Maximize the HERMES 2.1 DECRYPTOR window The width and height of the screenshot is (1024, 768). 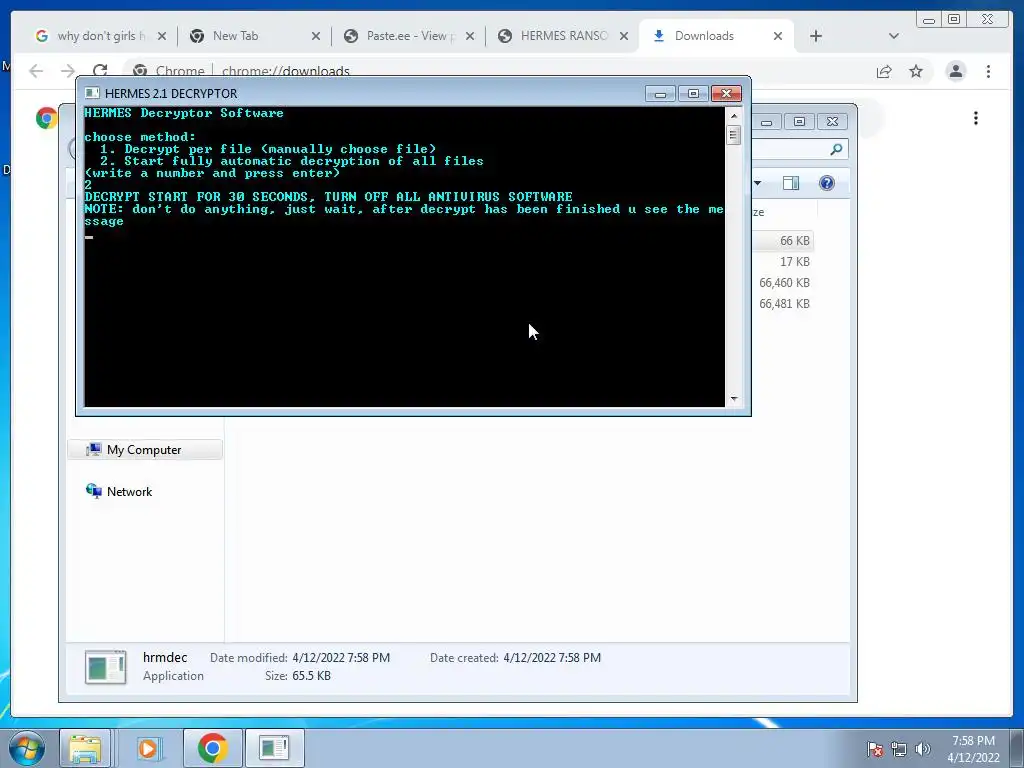pyautogui.click(x=693, y=94)
